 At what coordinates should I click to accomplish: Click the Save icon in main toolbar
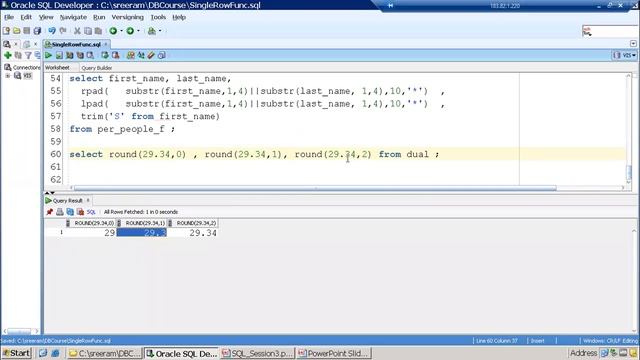(27, 31)
